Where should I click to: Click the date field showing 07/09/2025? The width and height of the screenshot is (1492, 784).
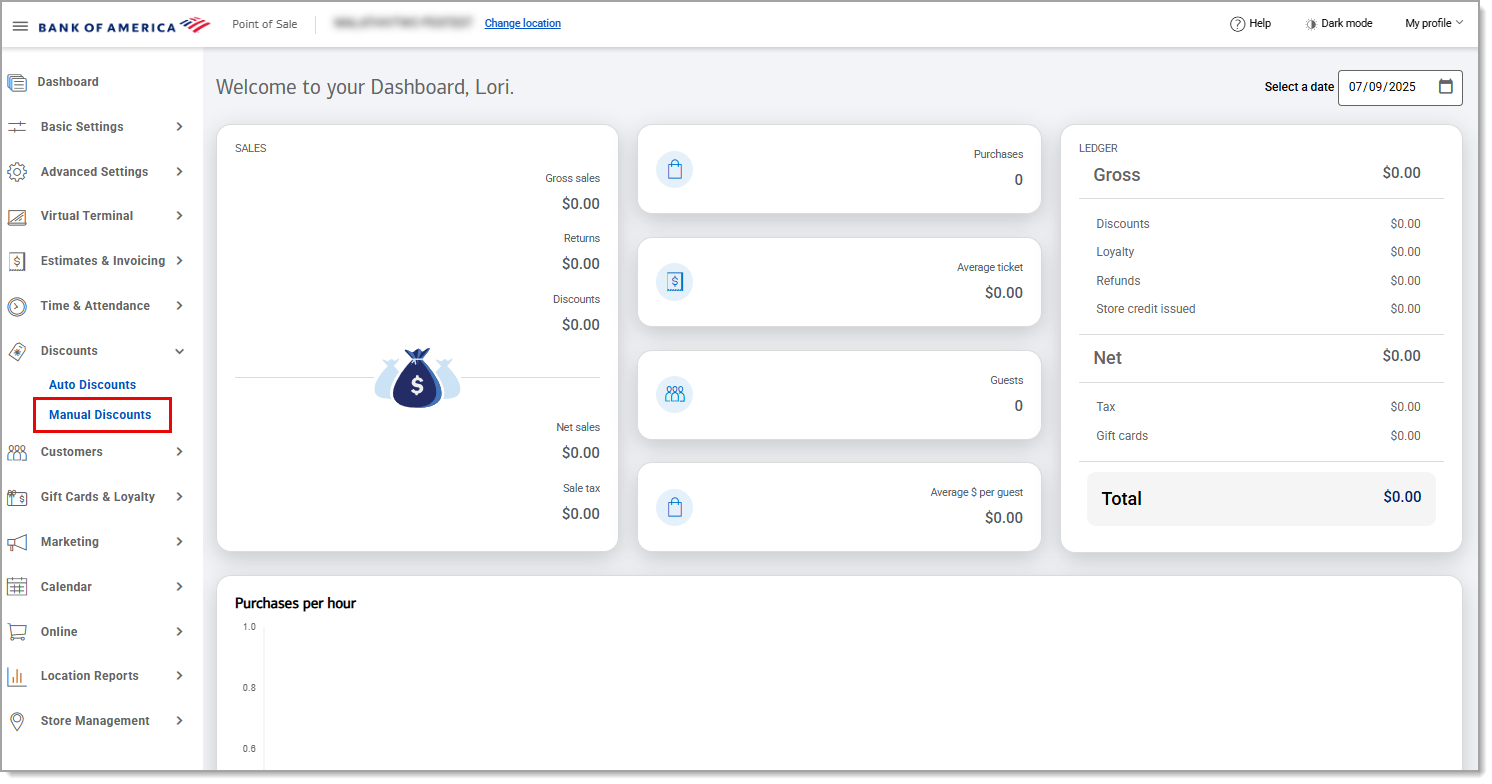1400,88
